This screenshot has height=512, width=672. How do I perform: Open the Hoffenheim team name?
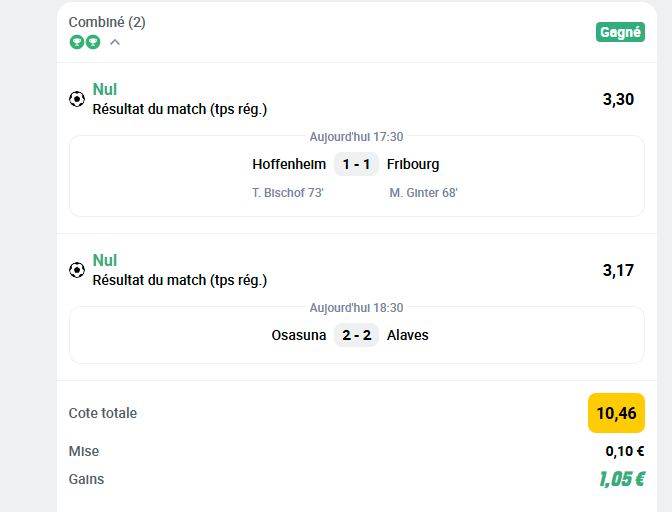289,164
